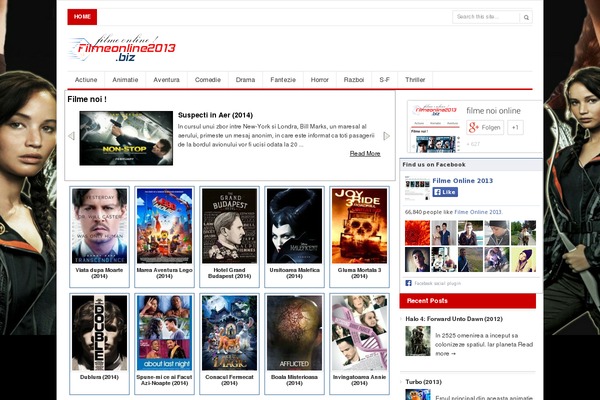The image size is (600, 400).
Task: Click the Read More link
Action: point(365,153)
